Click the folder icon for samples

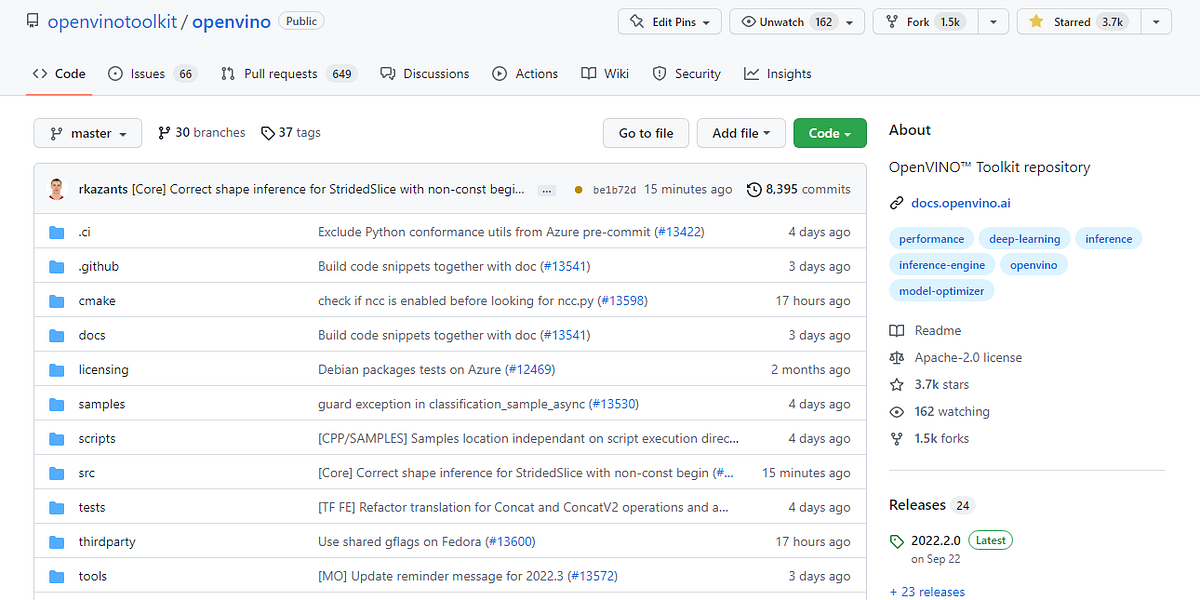pos(56,404)
